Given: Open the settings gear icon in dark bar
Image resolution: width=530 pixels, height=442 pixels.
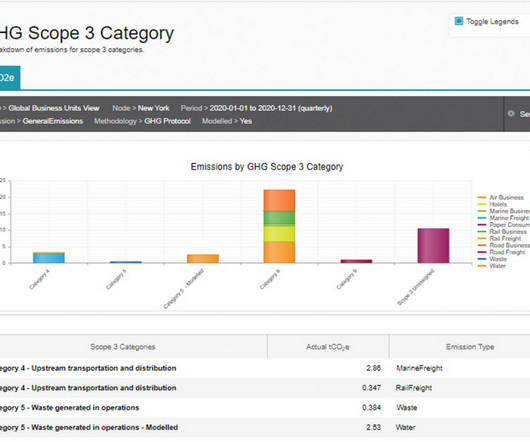Looking at the screenshot, I should [x=511, y=114].
